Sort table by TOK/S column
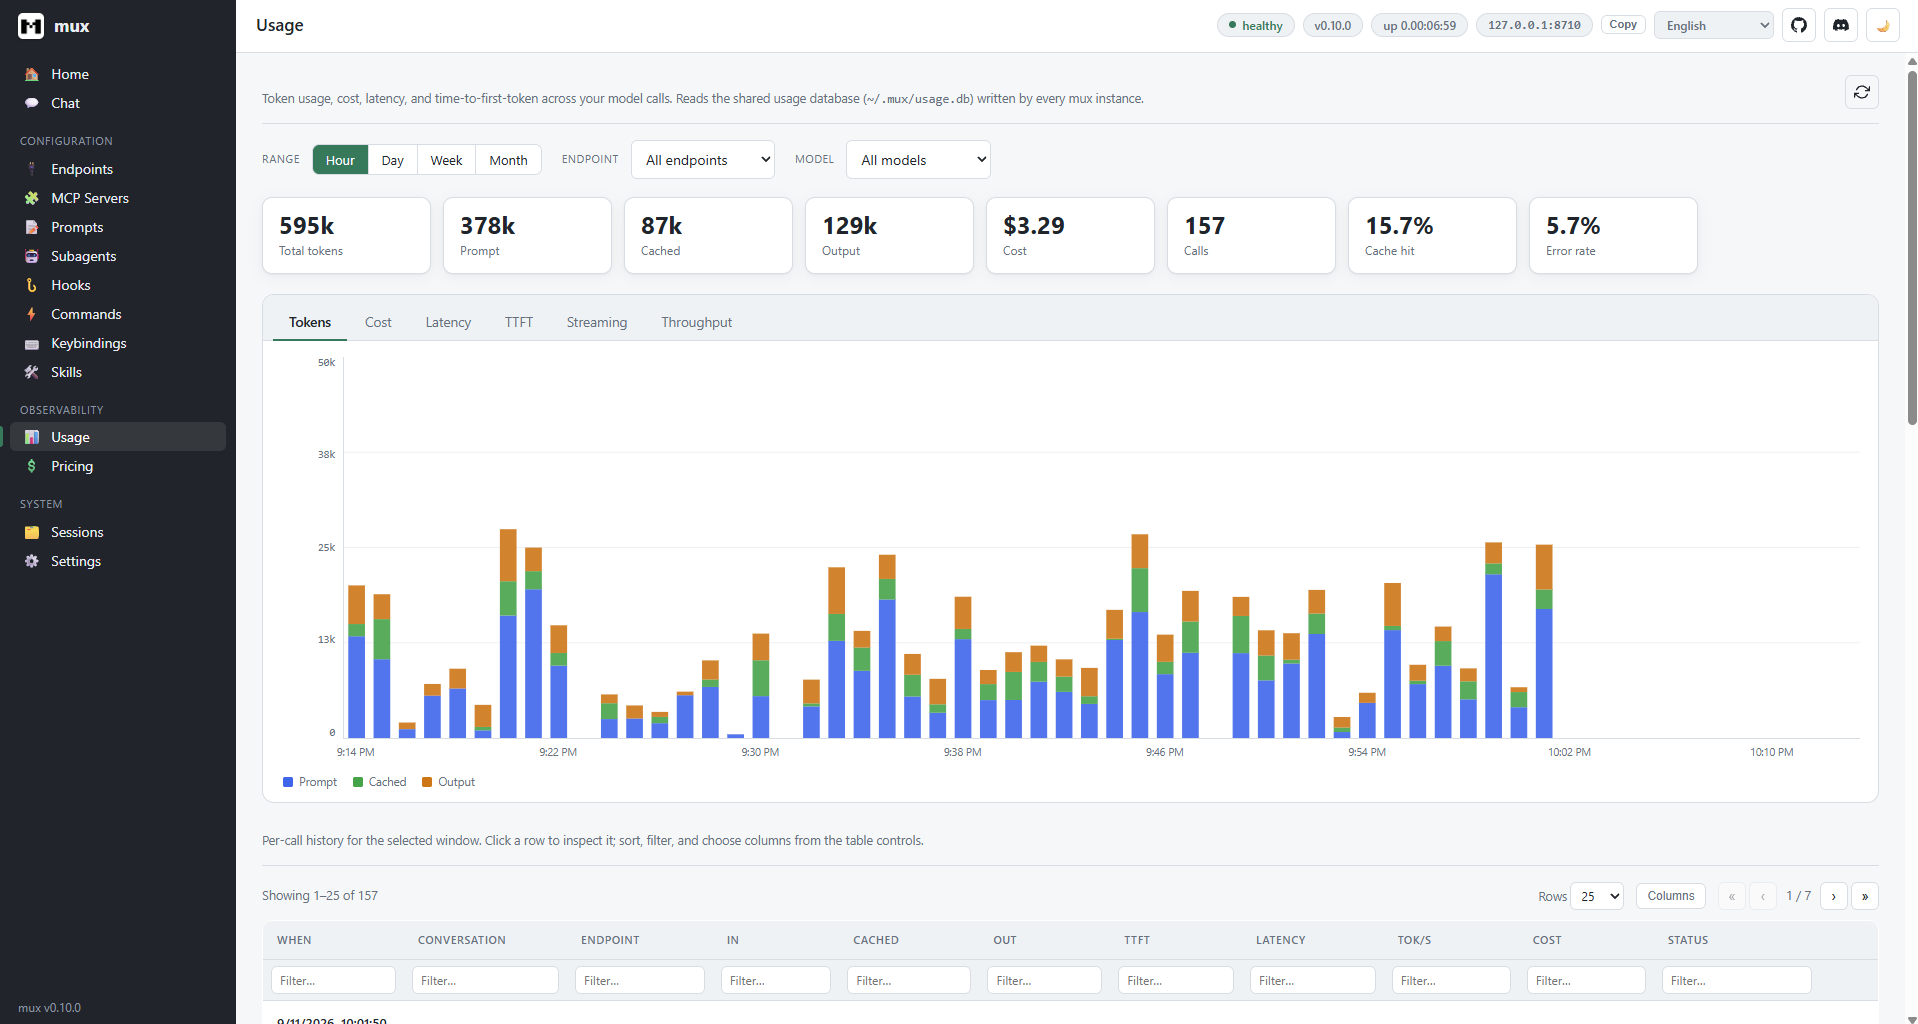Viewport: 1918px width, 1024px height. (1414, 940)
